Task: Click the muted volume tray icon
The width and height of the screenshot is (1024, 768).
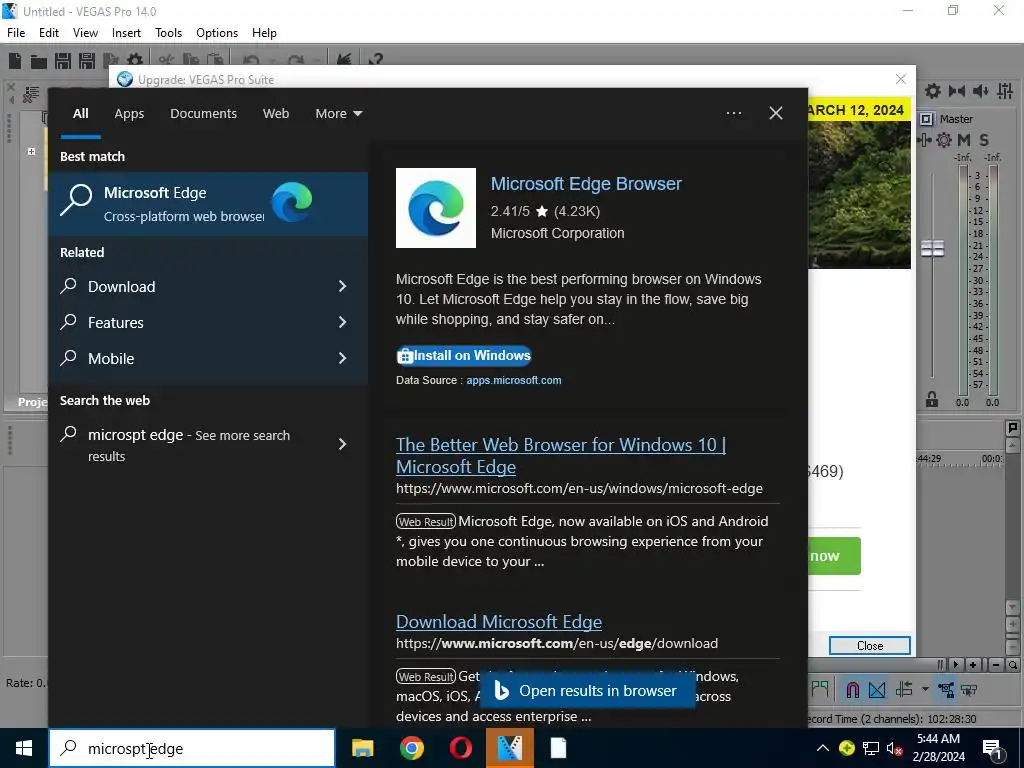Action: [894, 748]
